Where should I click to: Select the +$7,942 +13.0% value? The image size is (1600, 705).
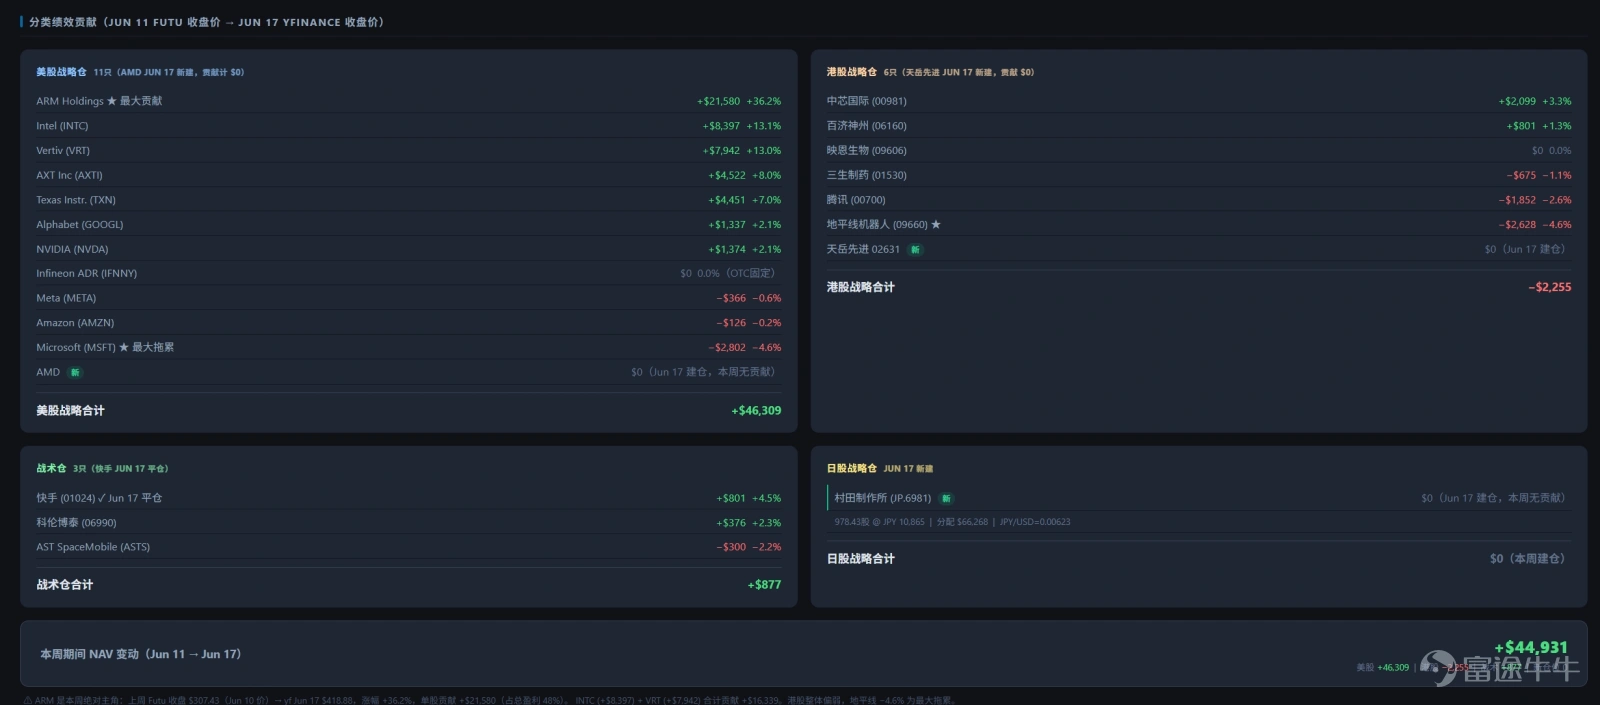742,151
